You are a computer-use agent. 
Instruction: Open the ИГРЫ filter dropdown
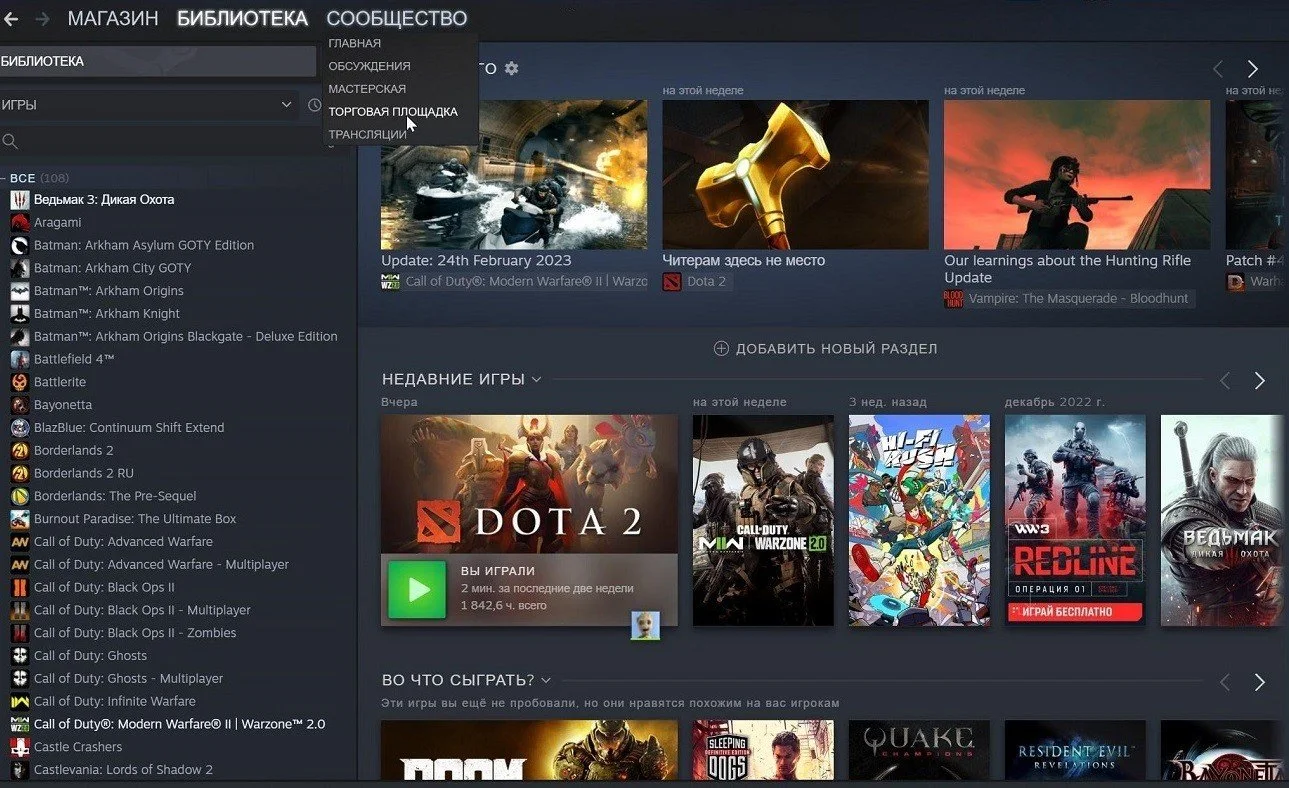(x=149, y=105)
